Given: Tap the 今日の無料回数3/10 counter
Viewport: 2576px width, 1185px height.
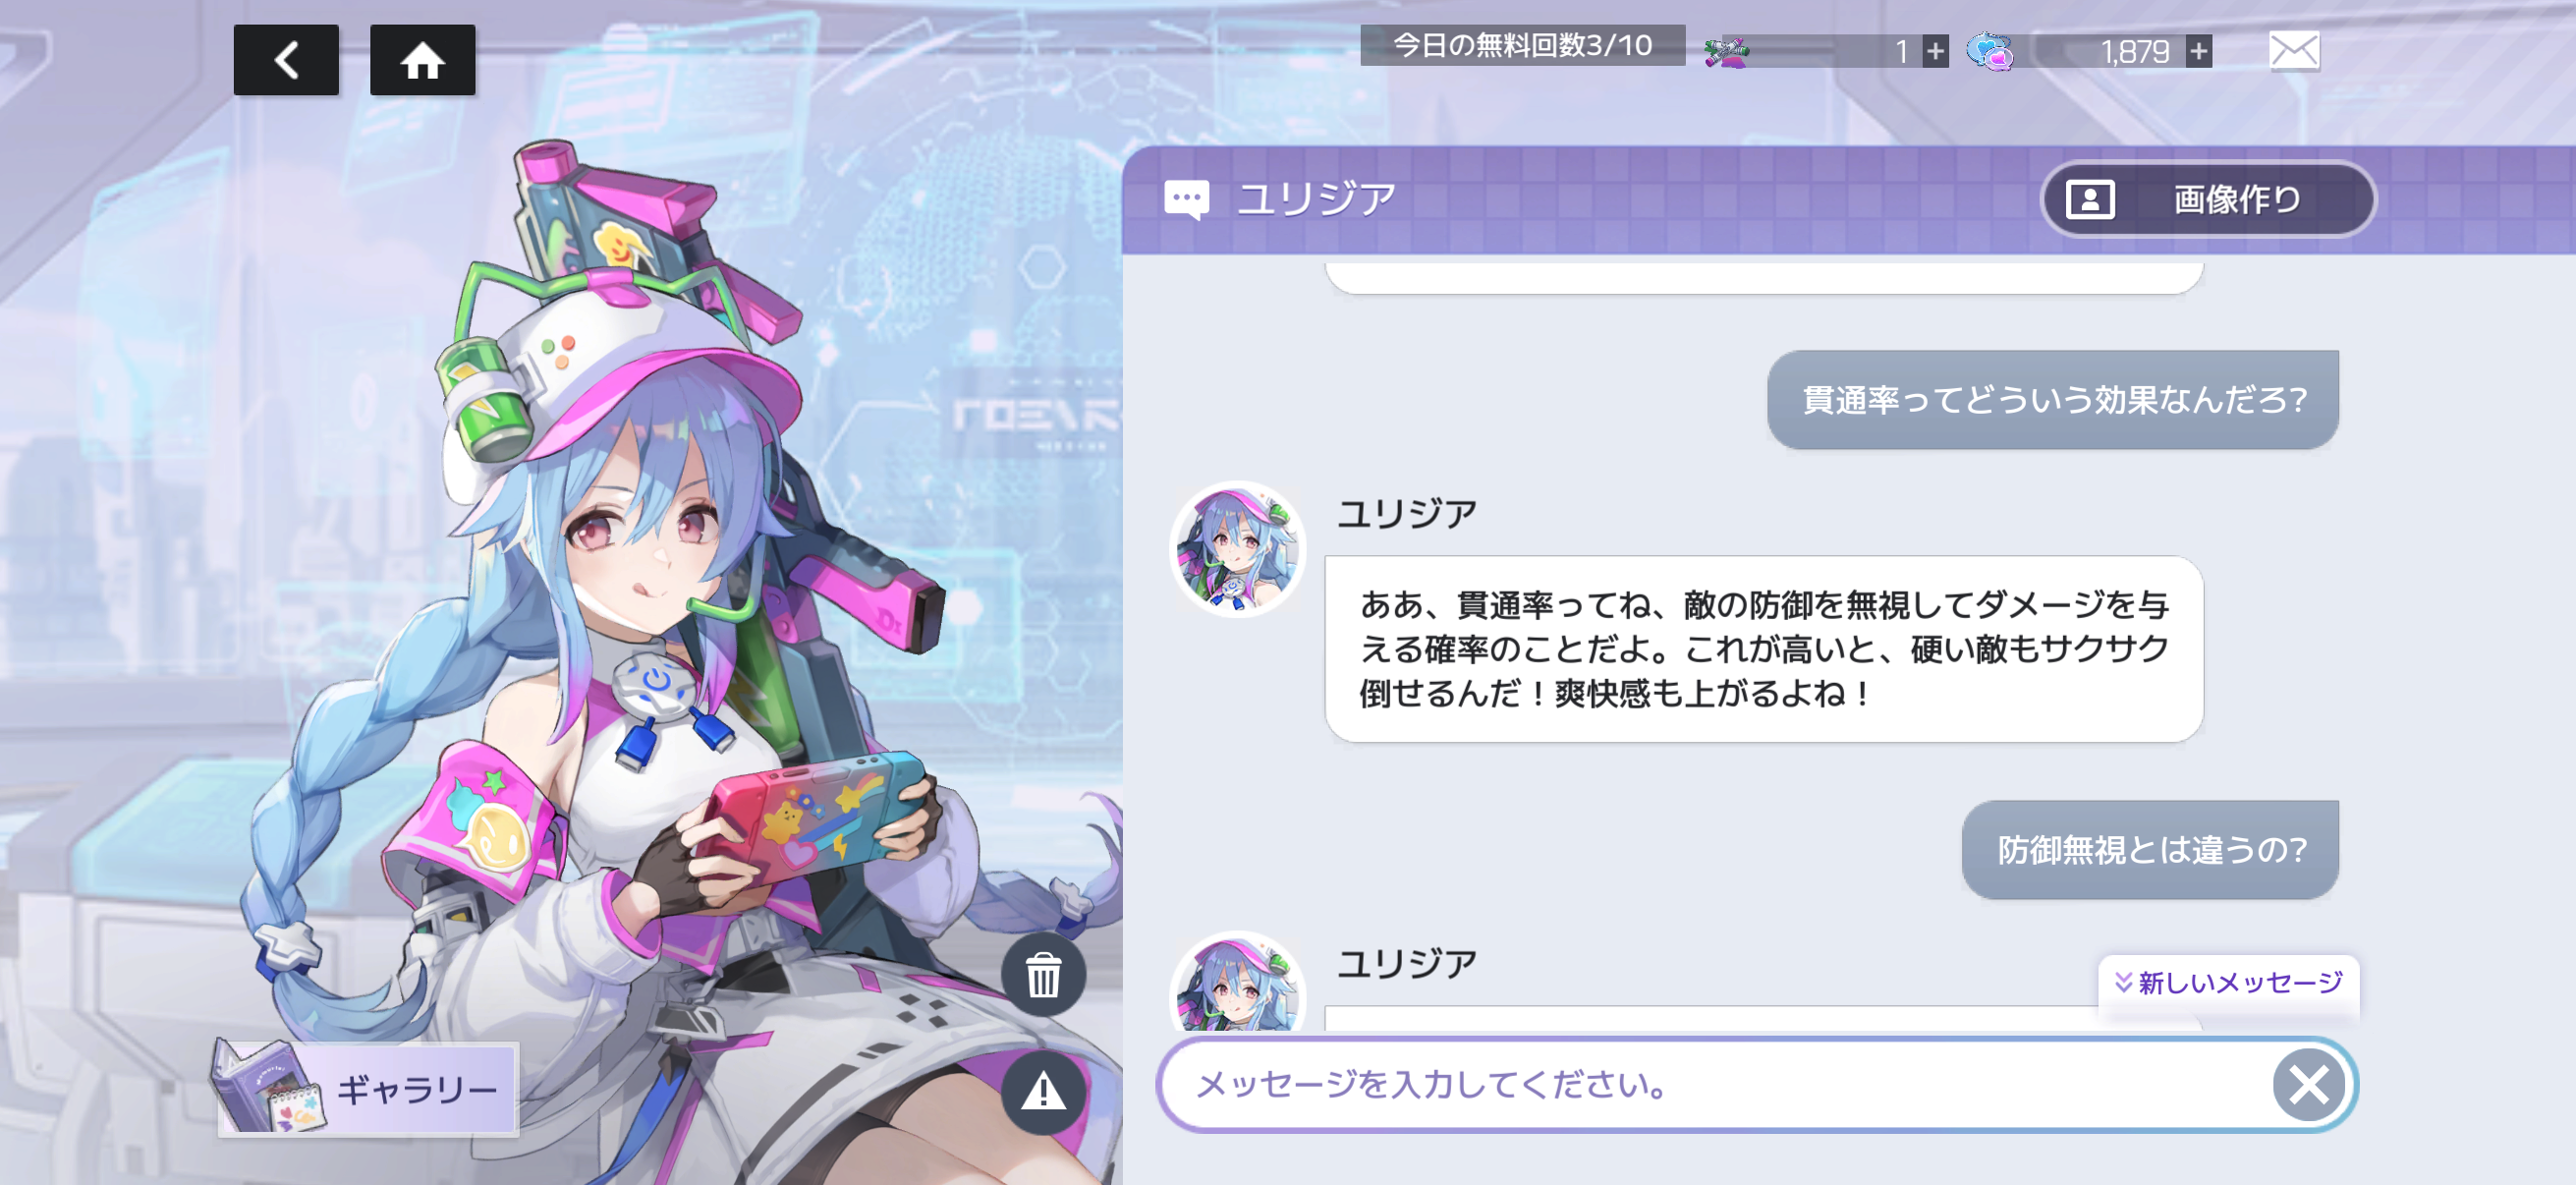Looking at the screenshot, I should pyautogui.click(x=1522, y=45).
